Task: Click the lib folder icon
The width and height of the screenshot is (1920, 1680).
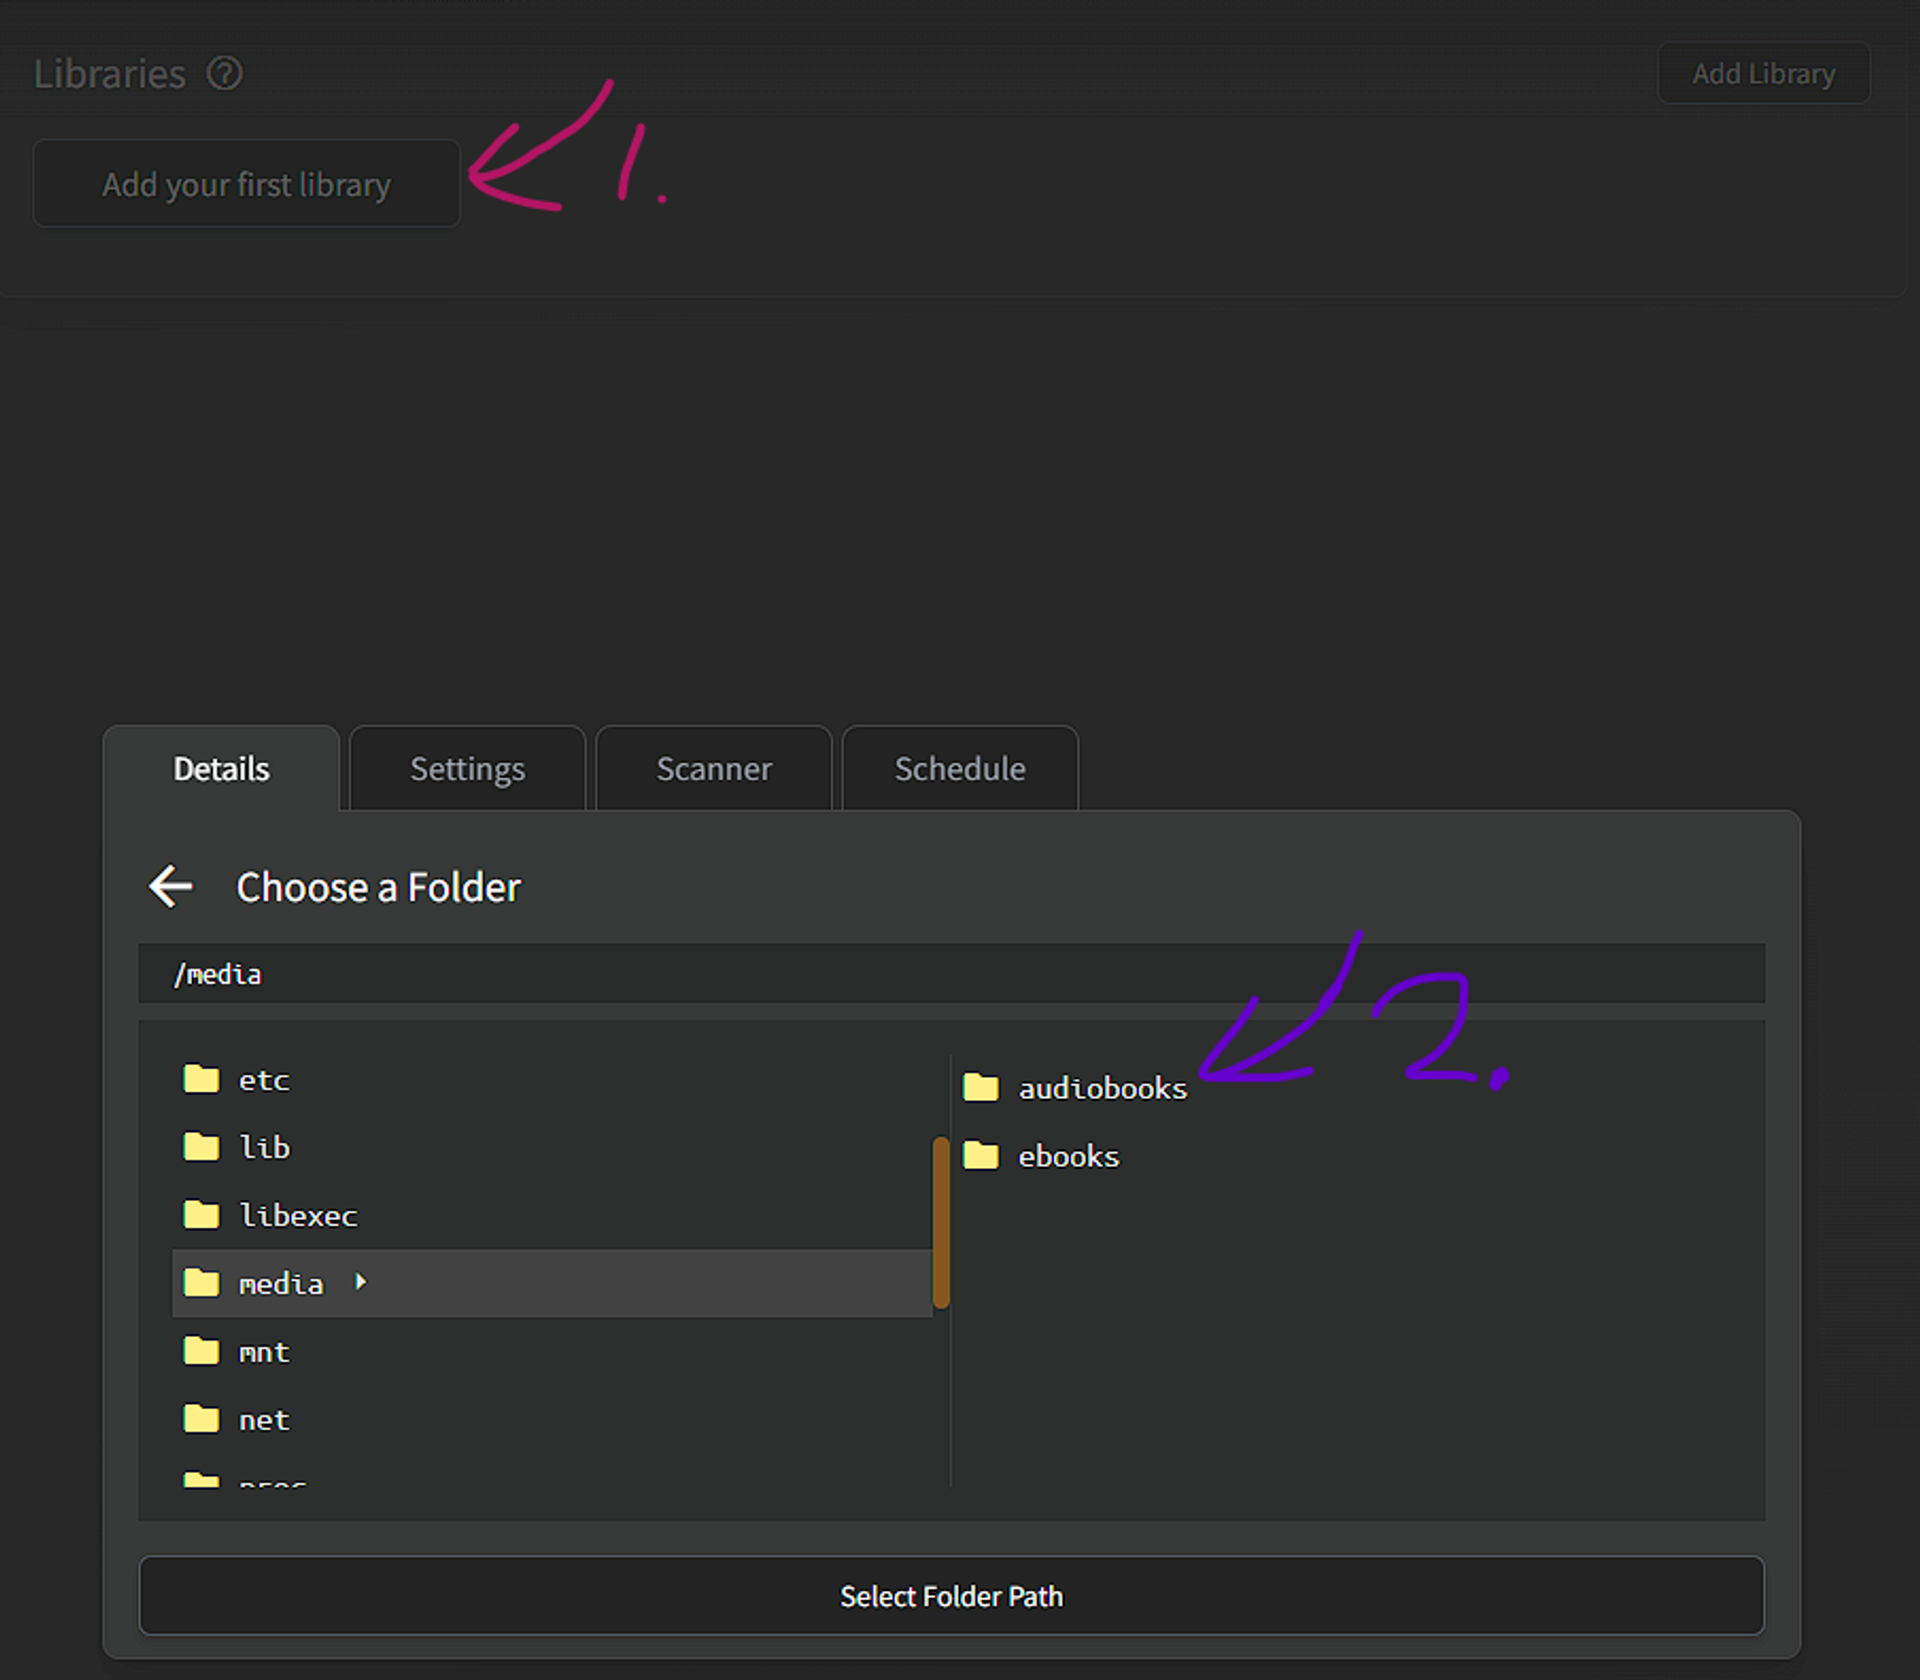Action: click(x=201, y=1147)
